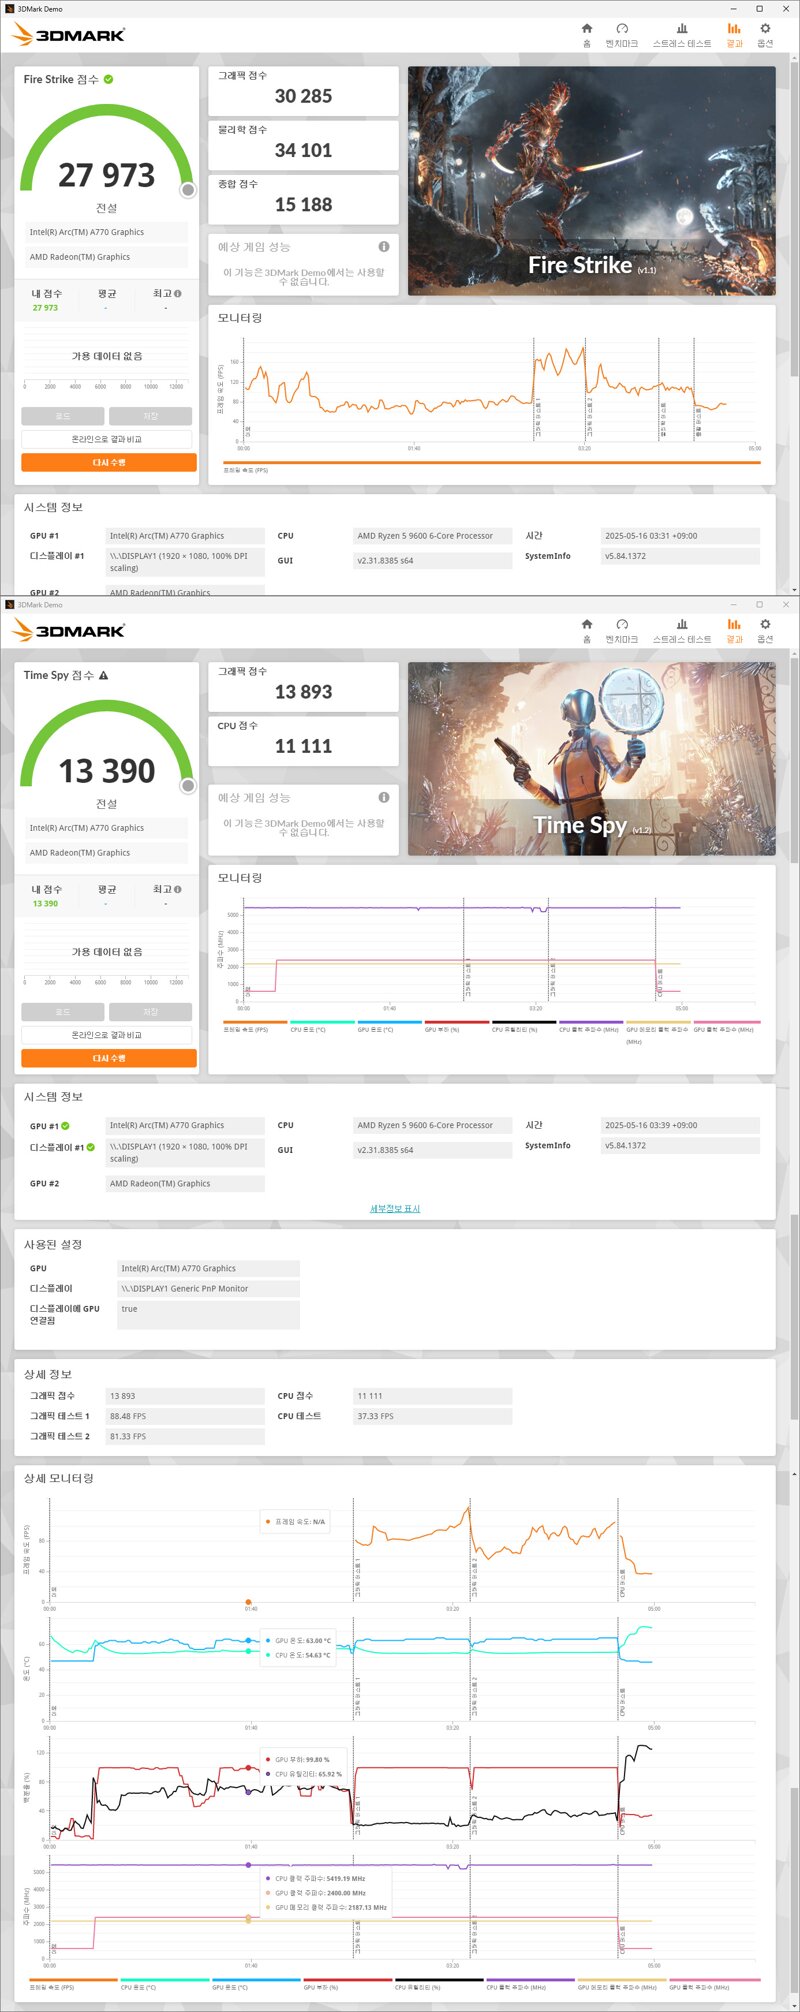Click 3DMark logo in Time Spy window
The width and height of the screenshot is (800, 2012).
tap(68, 631)
